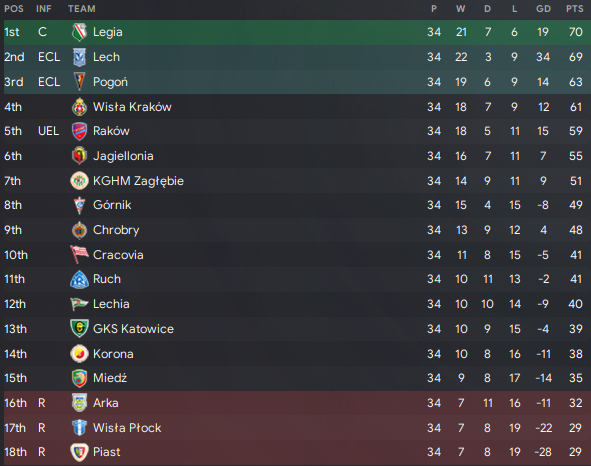Open the Górnik team link
Viewport: 591px width, 466px height.
[x=112, y=205]
